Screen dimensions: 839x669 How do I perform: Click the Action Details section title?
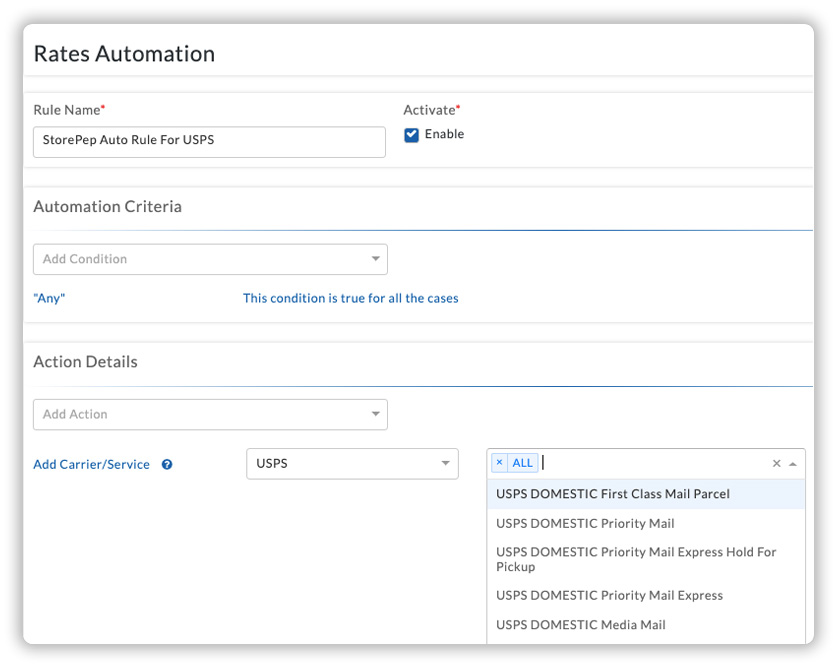point(86,362)
